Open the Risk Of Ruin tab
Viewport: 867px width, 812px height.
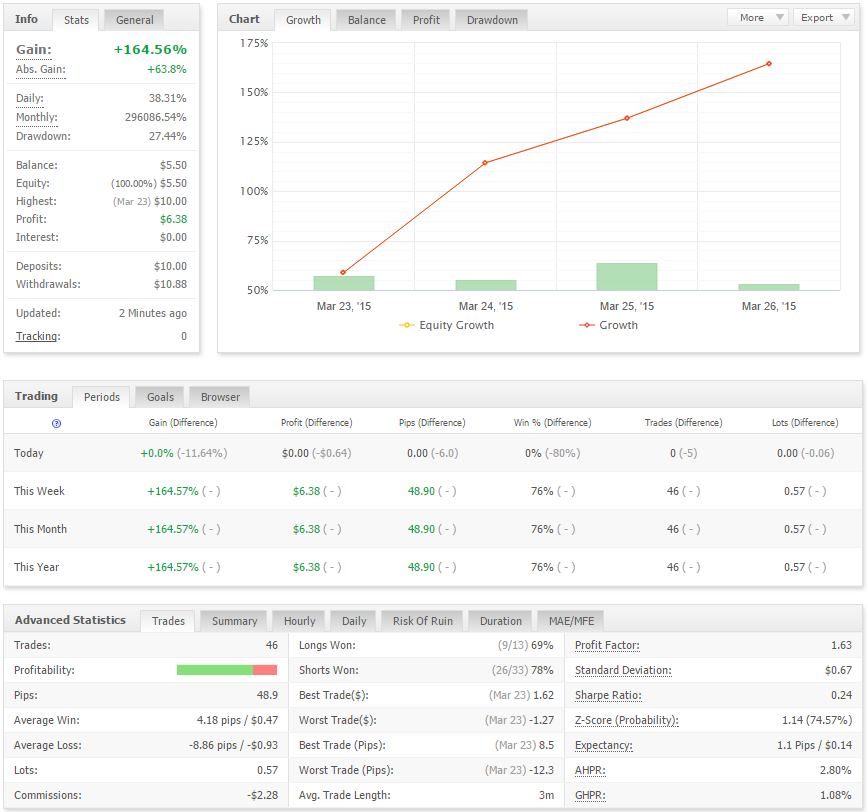click(422, 621)
